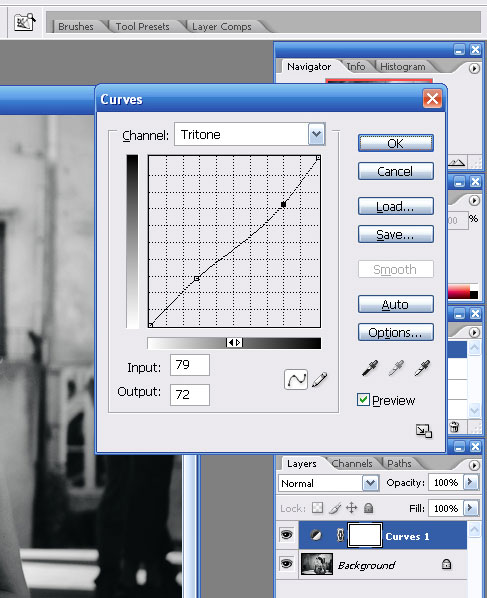487x598 pixels.
Task: Open the Fill slider arrow
Action: click(470, 508)
